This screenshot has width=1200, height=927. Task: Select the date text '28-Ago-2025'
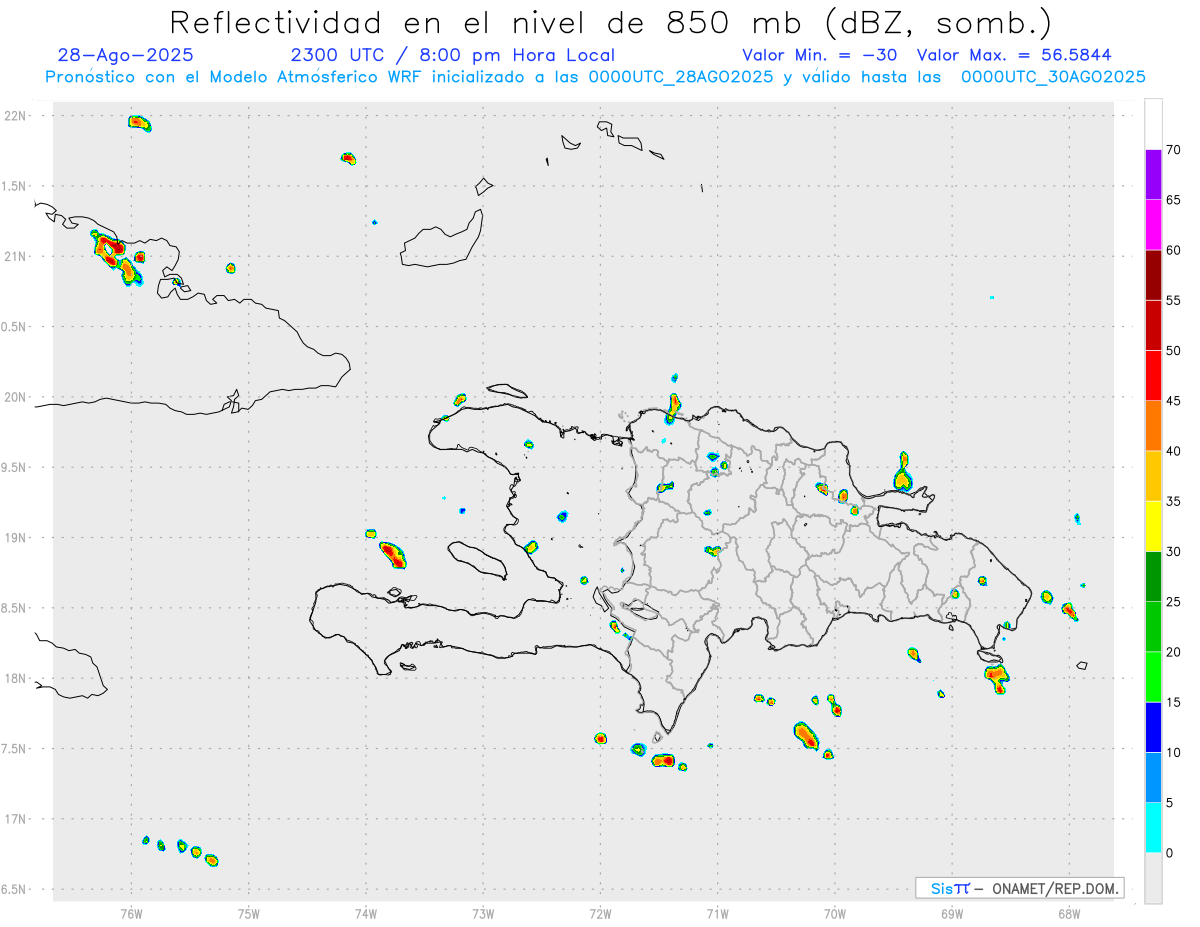(126, 55)
